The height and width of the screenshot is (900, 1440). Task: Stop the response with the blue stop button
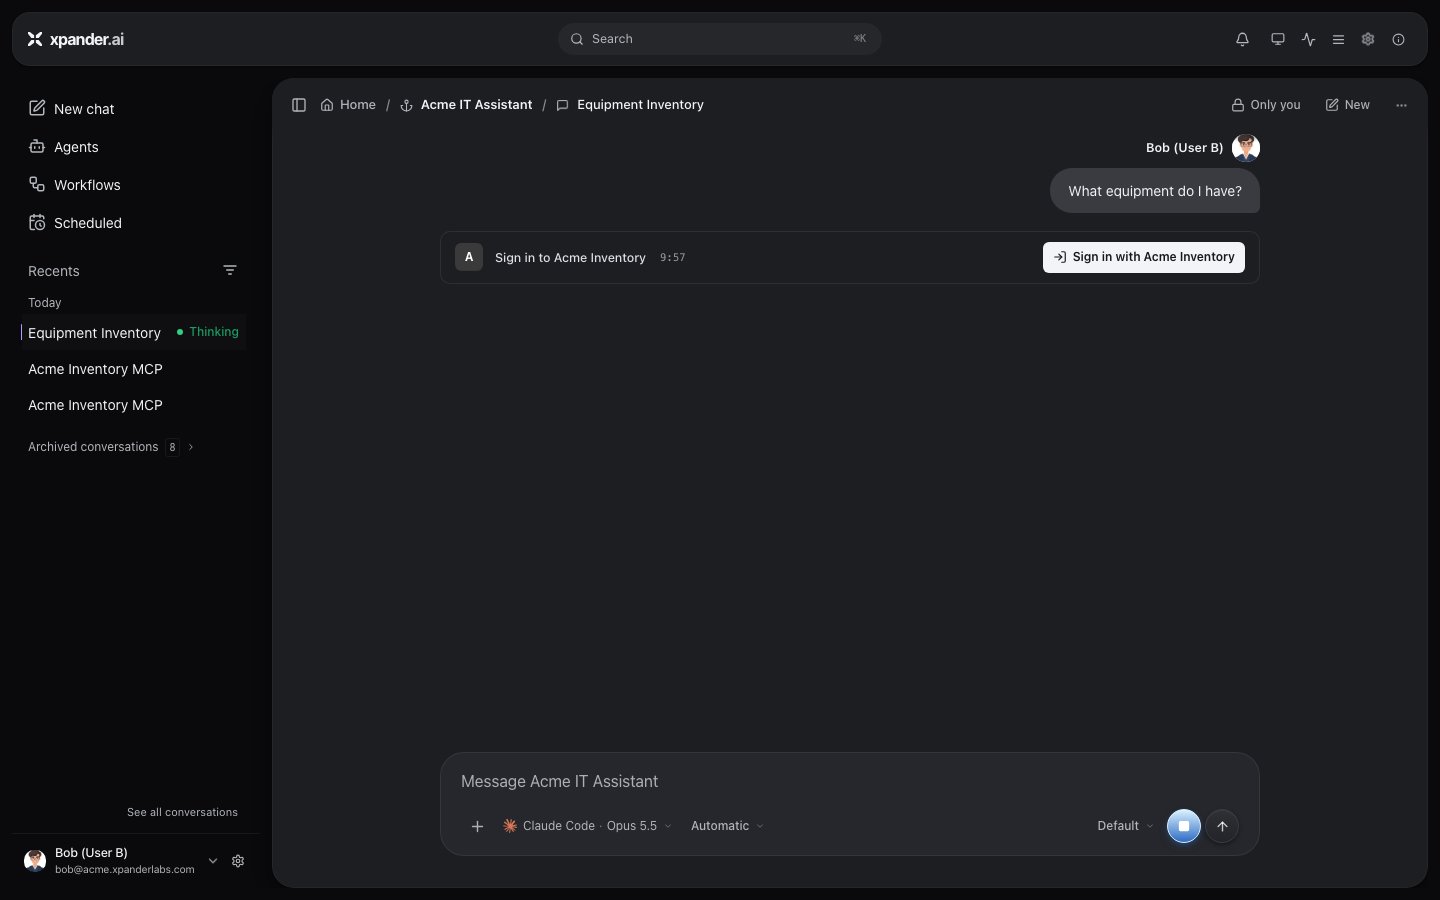(x=1184, y=826)
